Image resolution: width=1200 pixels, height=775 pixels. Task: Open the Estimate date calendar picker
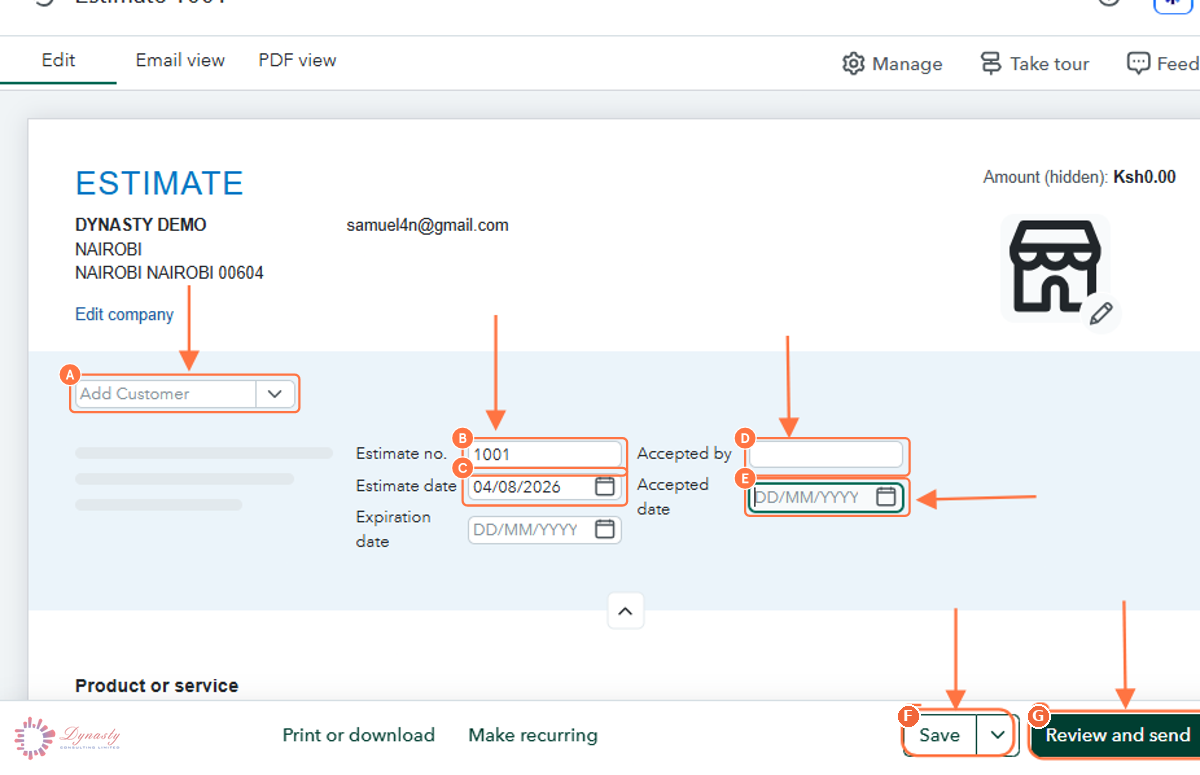point(605,487)
